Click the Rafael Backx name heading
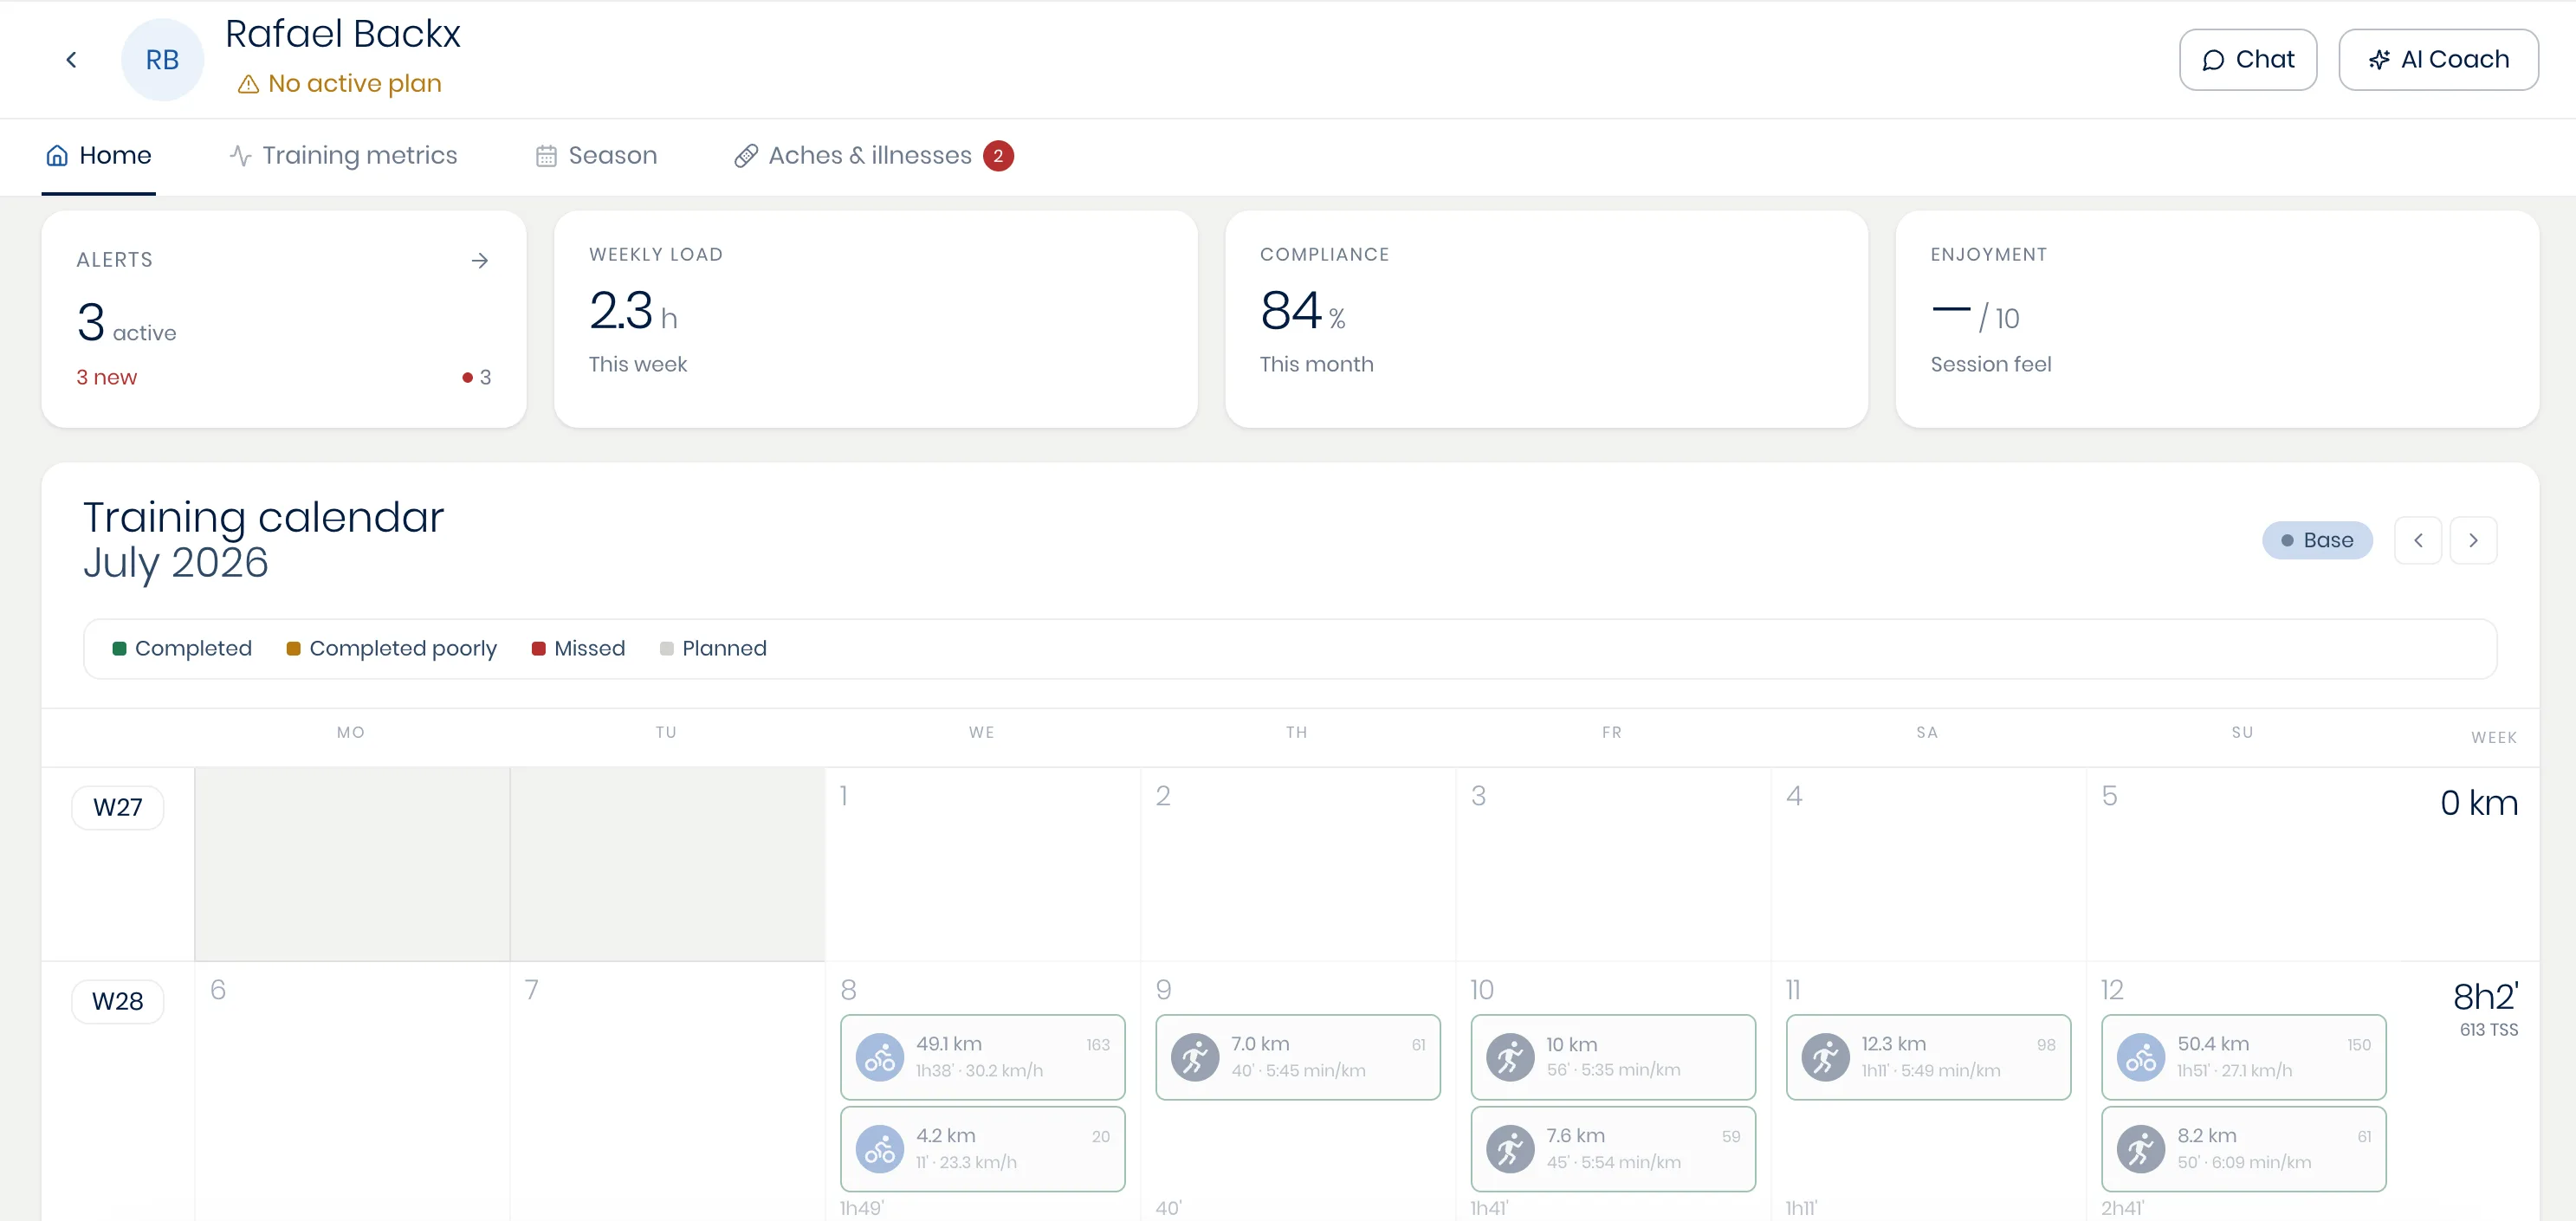Image resolution: width=2576 pixels, height=1221 pixels. pos(343,34)
